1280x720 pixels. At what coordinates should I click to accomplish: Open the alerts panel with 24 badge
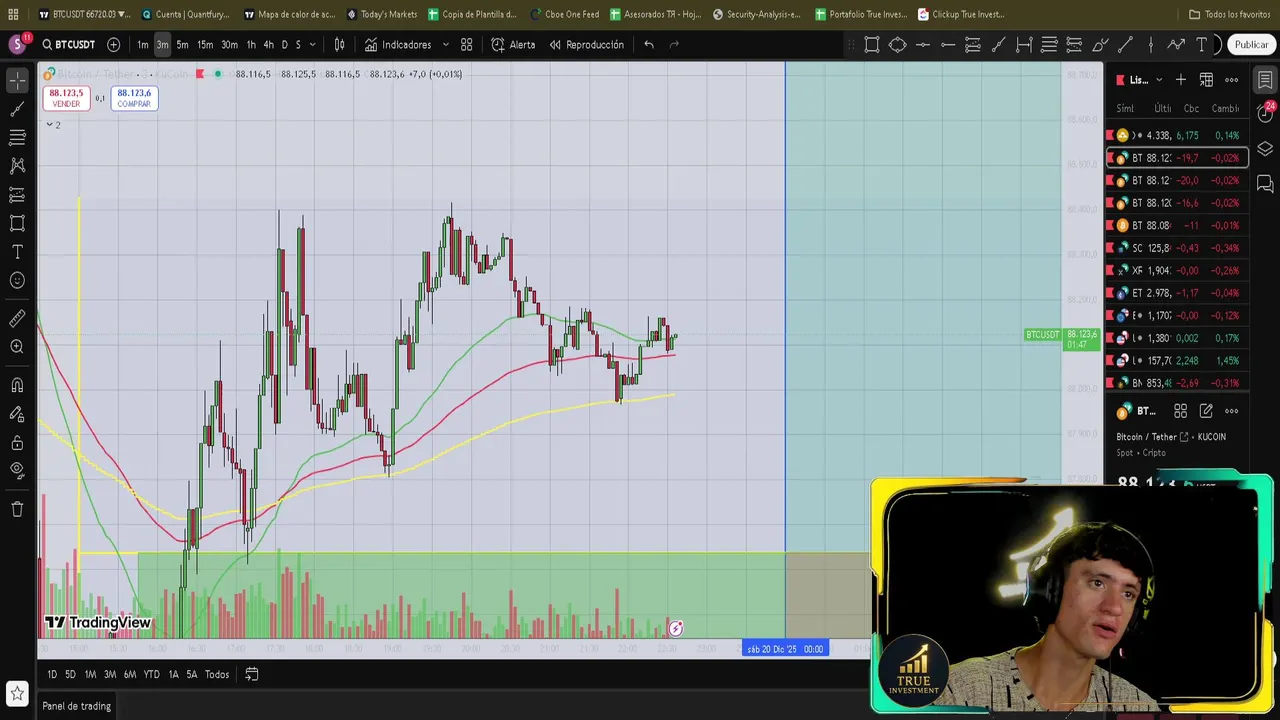pyautogui.click(x=1265, y=113)
